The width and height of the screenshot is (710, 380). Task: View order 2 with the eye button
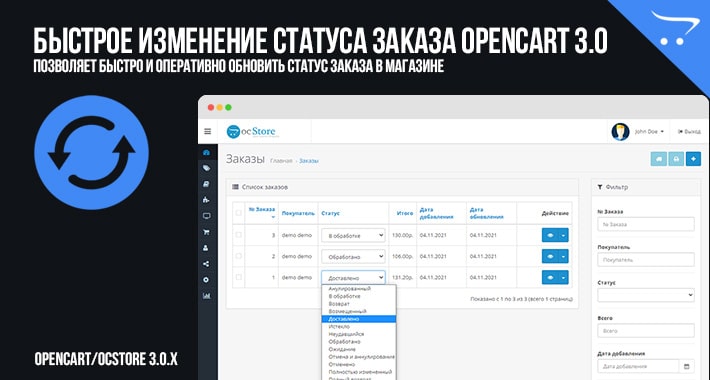[550, 256]
